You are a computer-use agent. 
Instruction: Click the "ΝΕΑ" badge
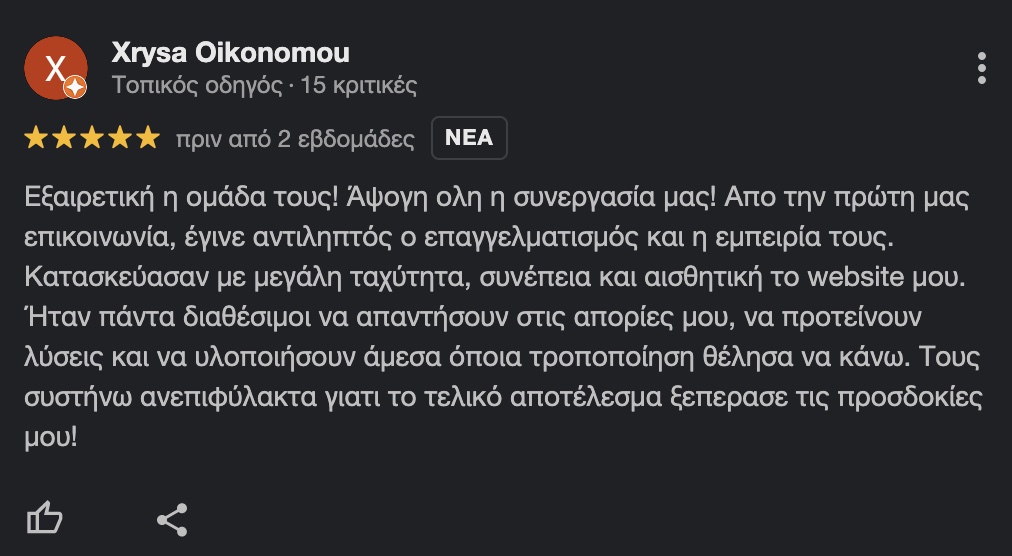469,138
